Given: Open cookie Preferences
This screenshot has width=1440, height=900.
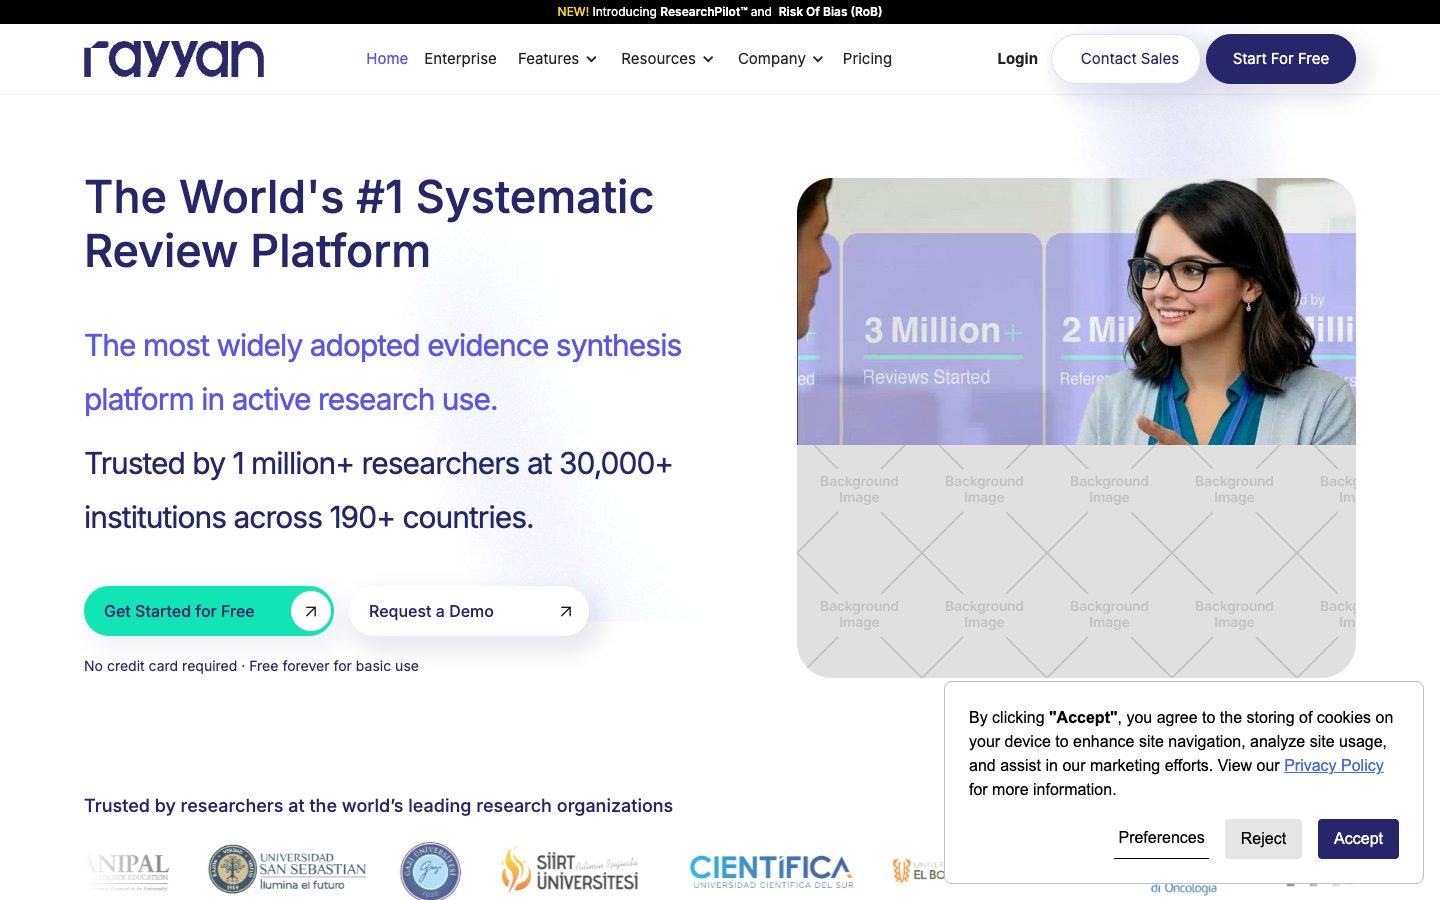Looking at the screenshot, I should pos(1161,838).
